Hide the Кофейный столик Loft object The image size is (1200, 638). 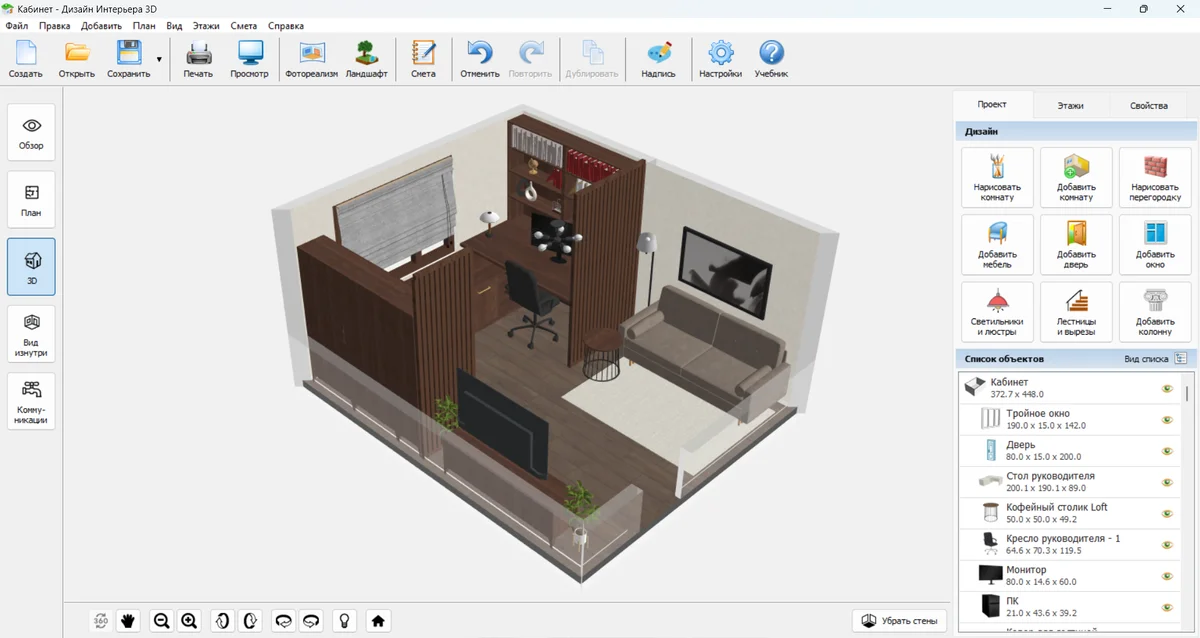click(1166, 514)
